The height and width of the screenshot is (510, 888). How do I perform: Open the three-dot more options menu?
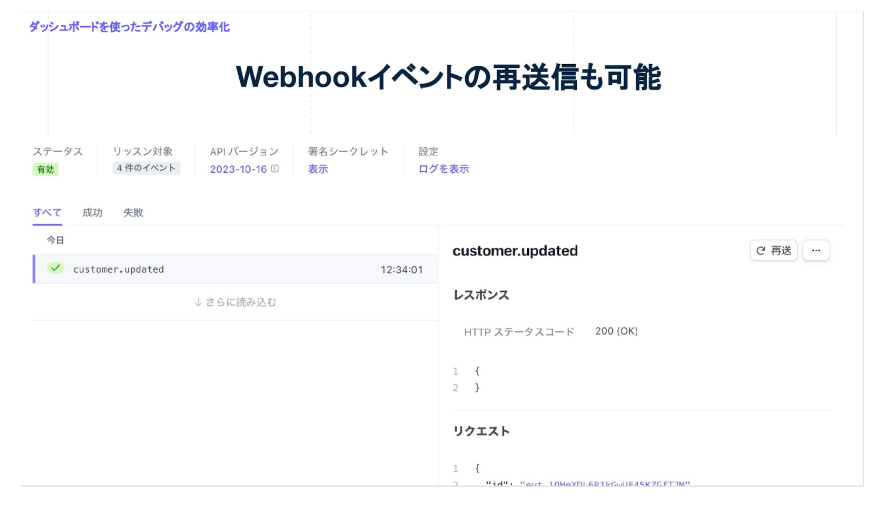point(815,251)
